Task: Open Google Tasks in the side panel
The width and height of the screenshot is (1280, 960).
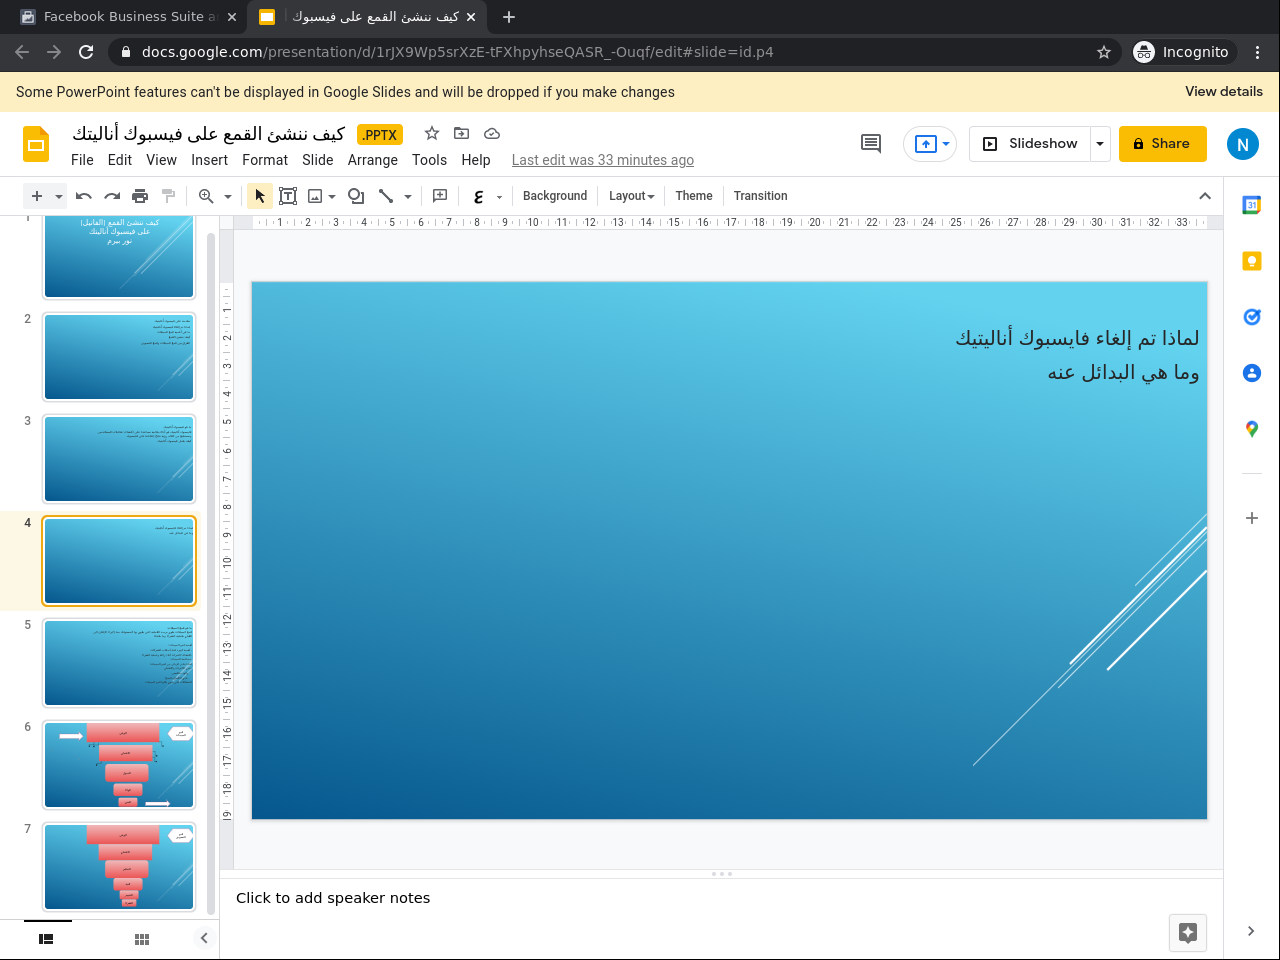Action: coord(1252,317)
